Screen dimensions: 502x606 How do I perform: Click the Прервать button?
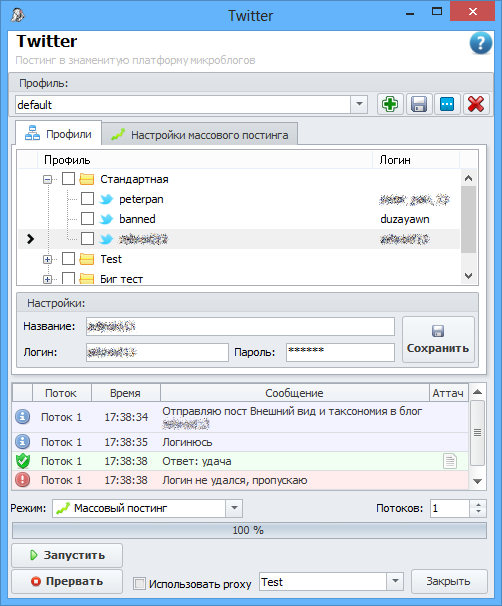coord(67,581)
